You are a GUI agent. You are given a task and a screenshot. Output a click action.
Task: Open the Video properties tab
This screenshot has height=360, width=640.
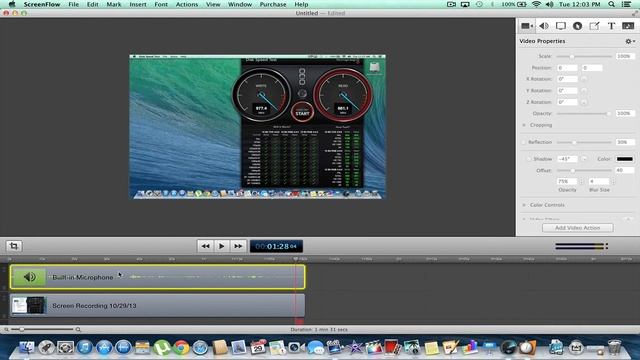pos(527,26)
